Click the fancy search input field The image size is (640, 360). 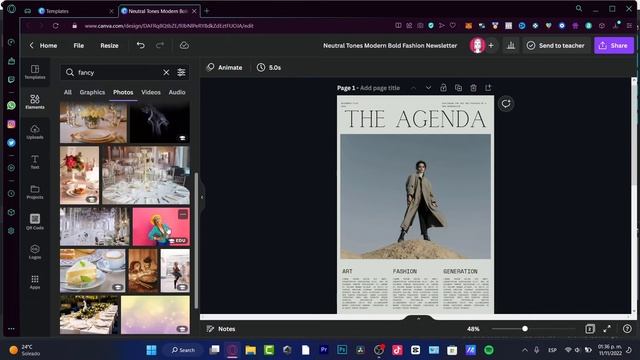point(118,72)
